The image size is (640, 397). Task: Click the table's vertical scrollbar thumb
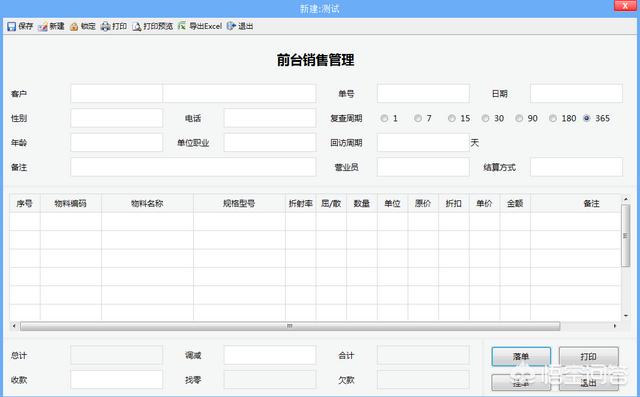(x=625, y=236)
